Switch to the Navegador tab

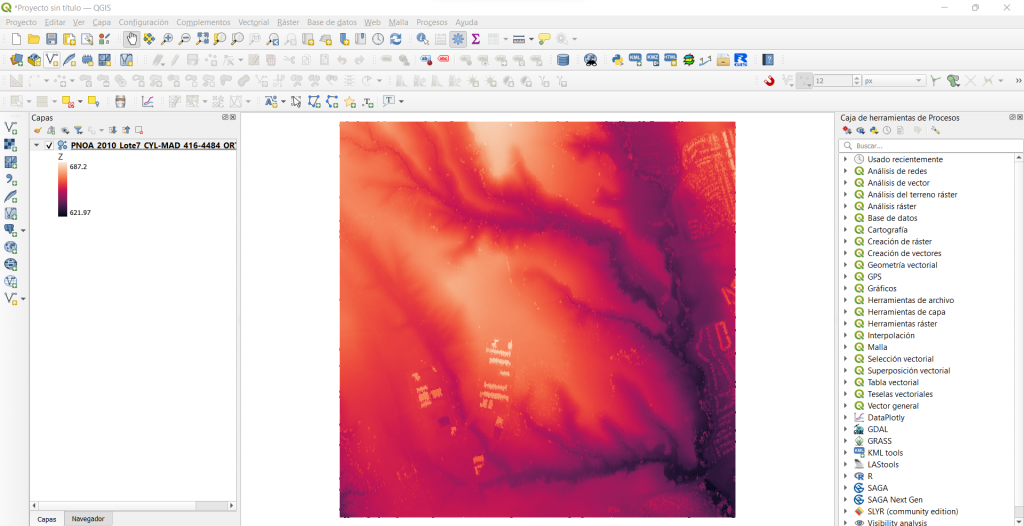click(x=88, y=519)
